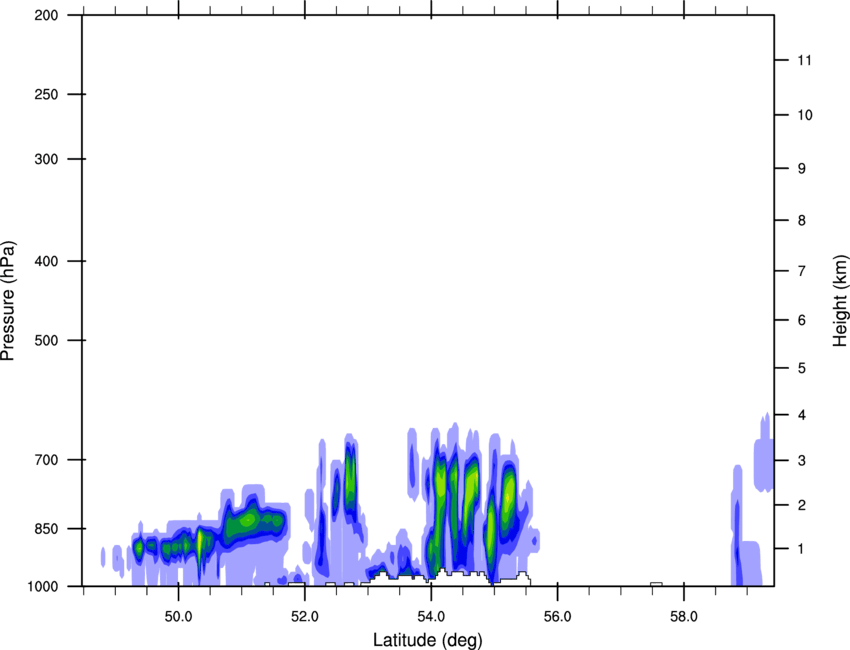Image resolution: width=850 pixels, height=650 pixels.
Task: Pick the 9 km height label
Action: coord(802,169)
